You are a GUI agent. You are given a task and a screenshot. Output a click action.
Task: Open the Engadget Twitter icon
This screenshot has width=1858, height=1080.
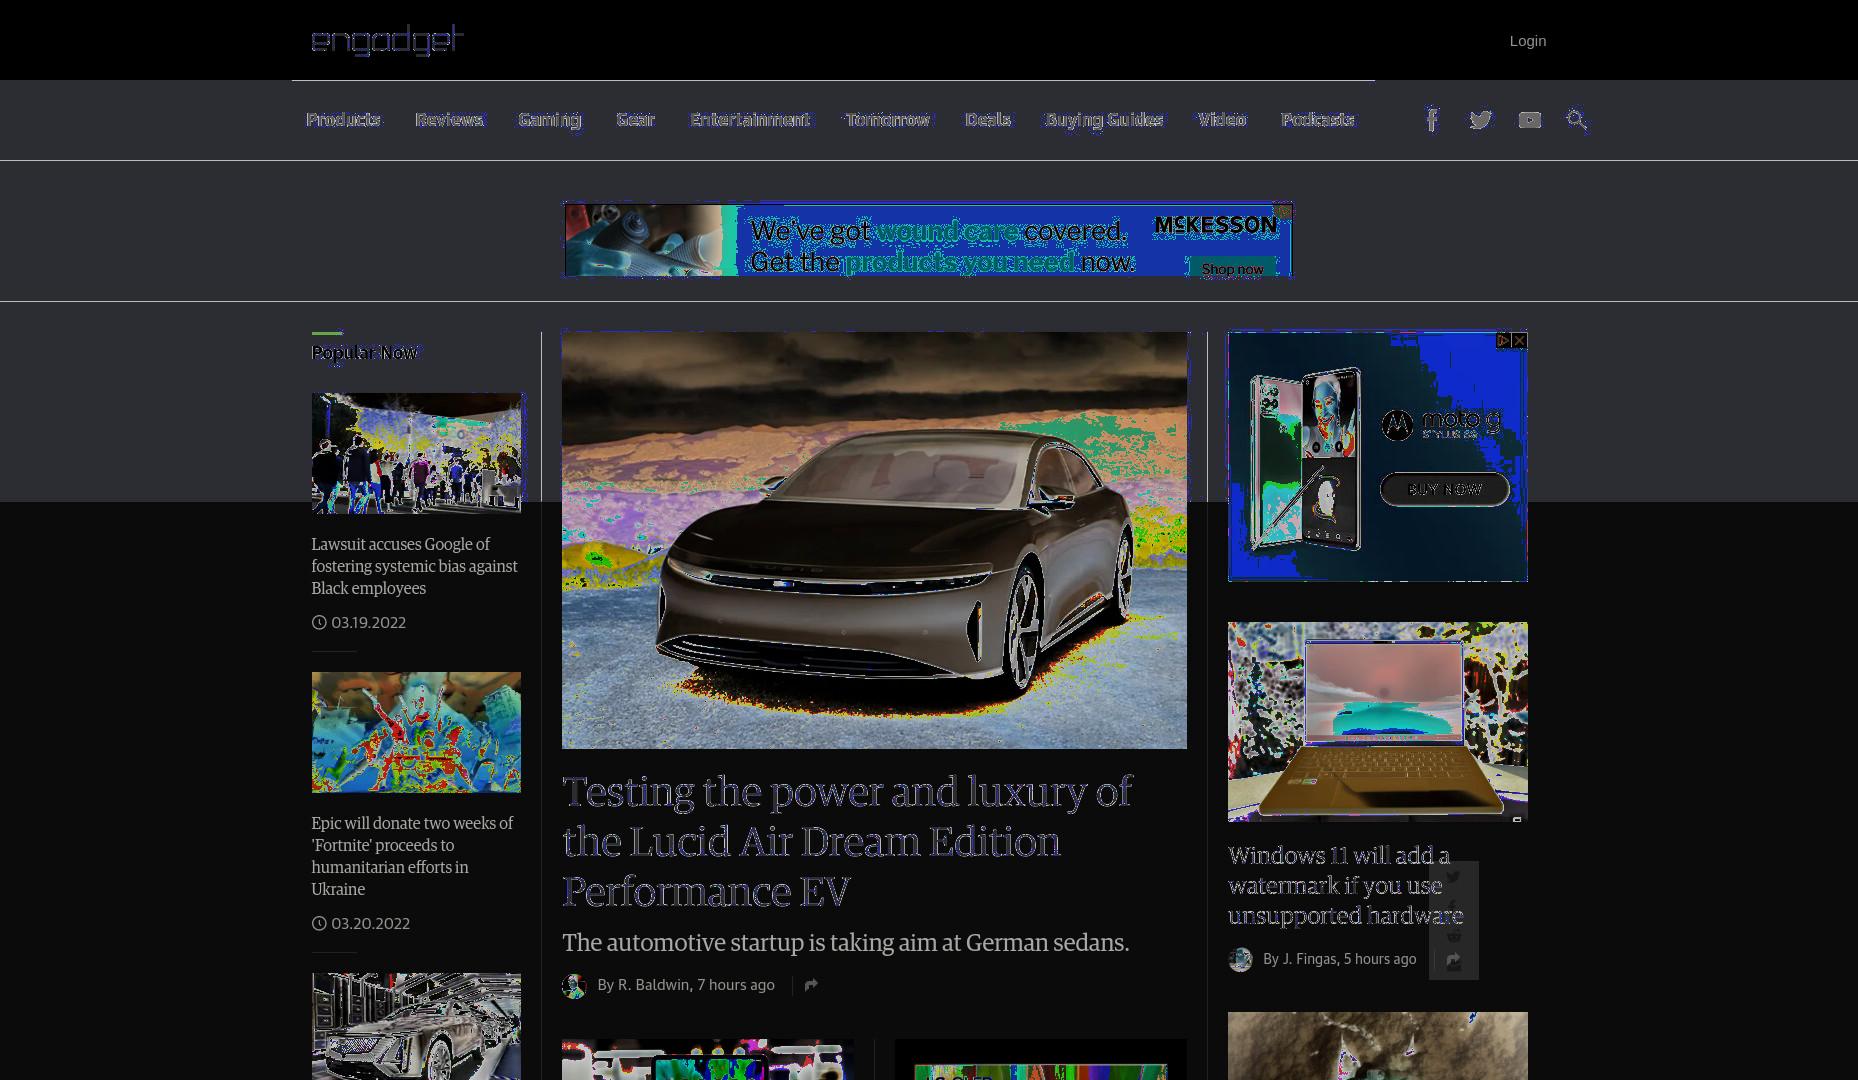click(x=1480, y=120)
